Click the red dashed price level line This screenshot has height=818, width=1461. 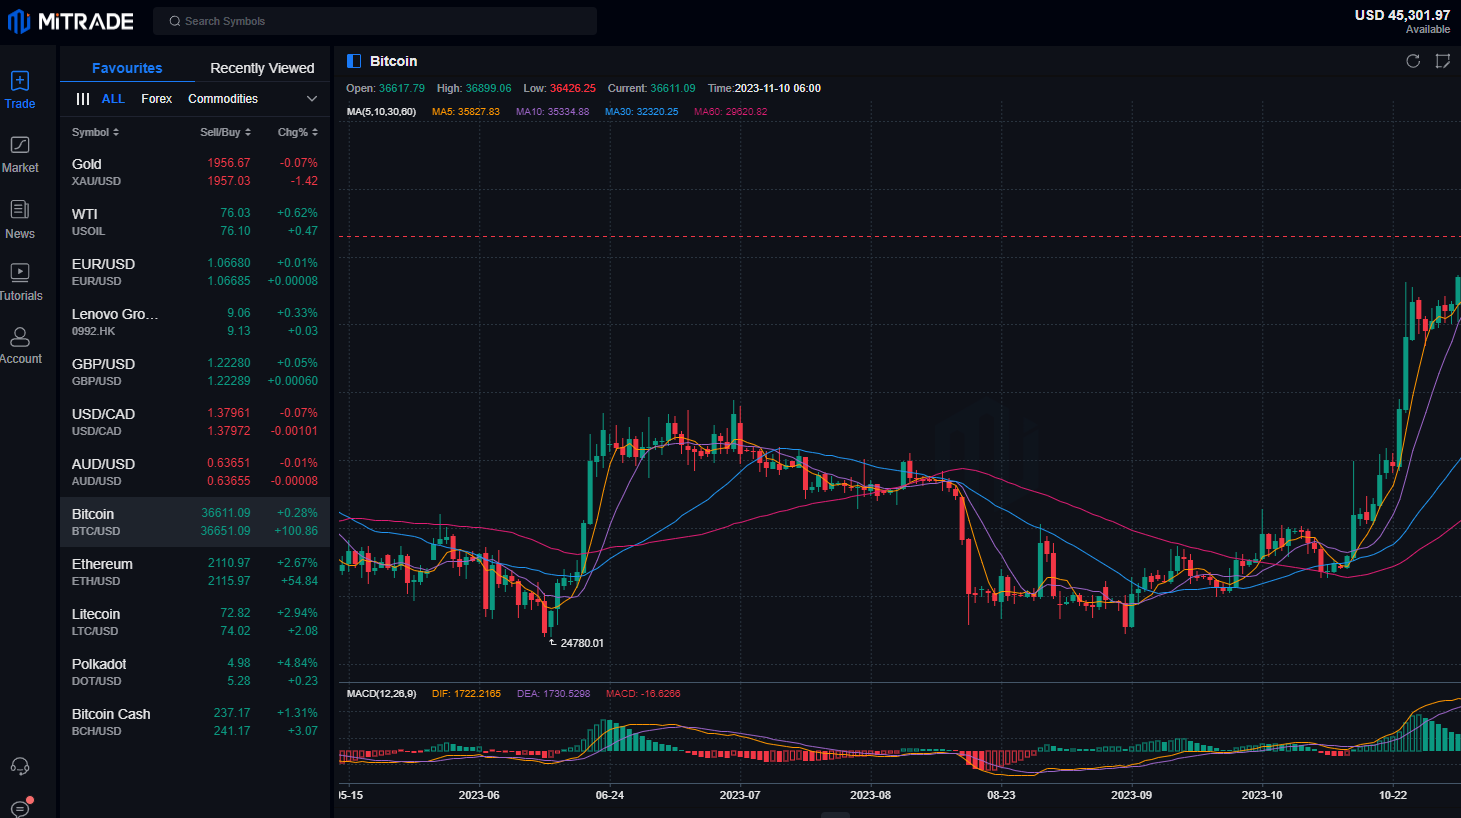click(900, 237)
